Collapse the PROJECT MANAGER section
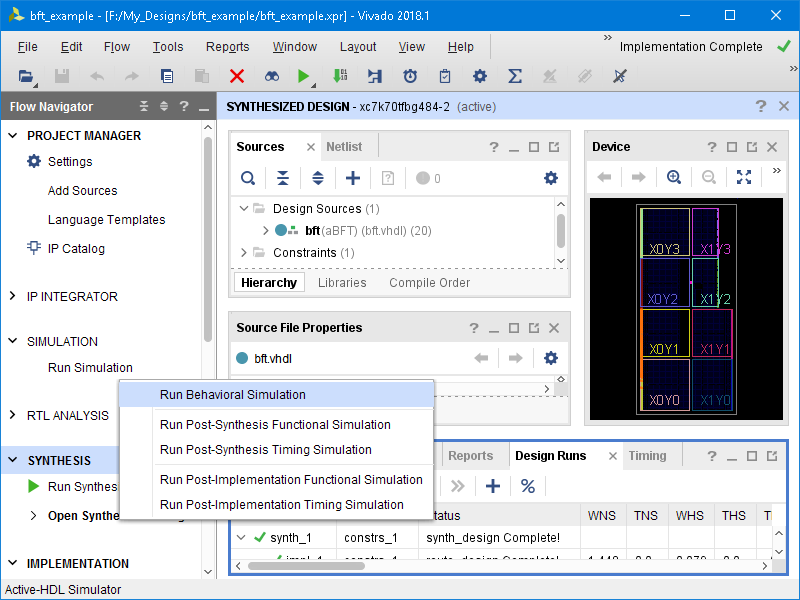Viewport: 800px width, 600px height. pos(13,136)
